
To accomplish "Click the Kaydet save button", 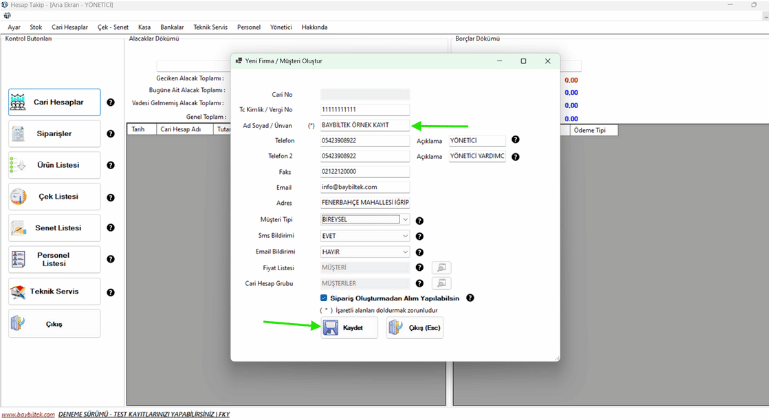I will tap(348, 328).
